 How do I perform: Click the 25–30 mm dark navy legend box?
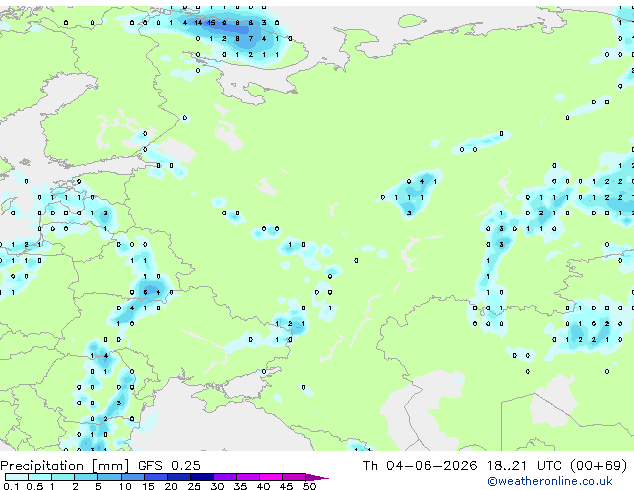pos(201,477)
